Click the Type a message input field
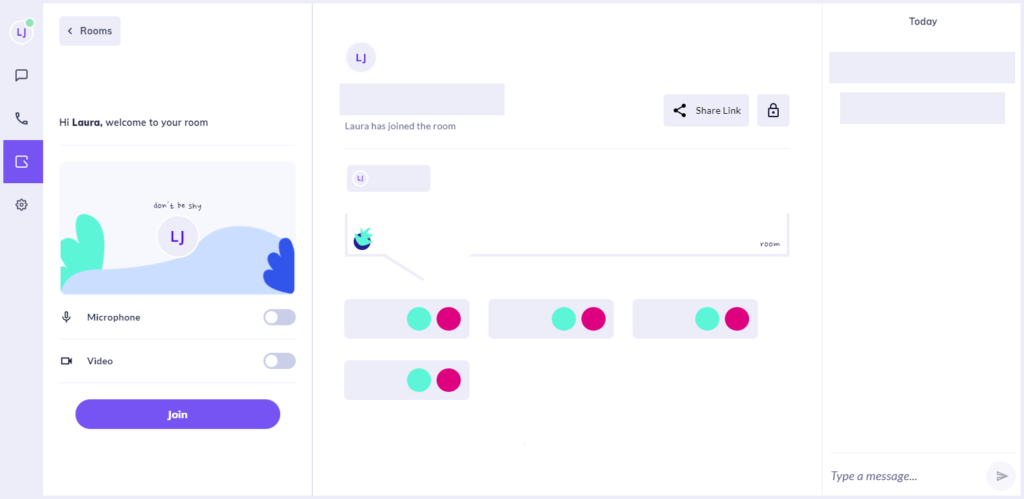 coord(906,476)
